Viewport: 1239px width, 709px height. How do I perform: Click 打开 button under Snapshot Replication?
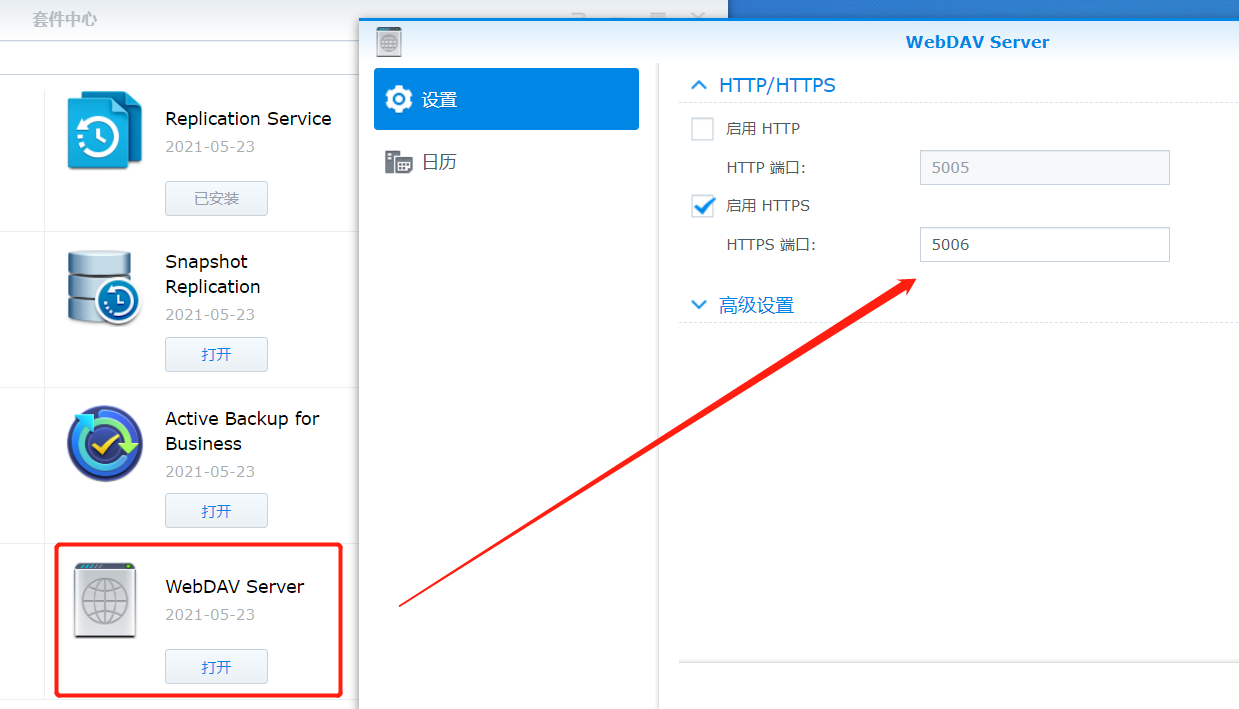[216, 354]
